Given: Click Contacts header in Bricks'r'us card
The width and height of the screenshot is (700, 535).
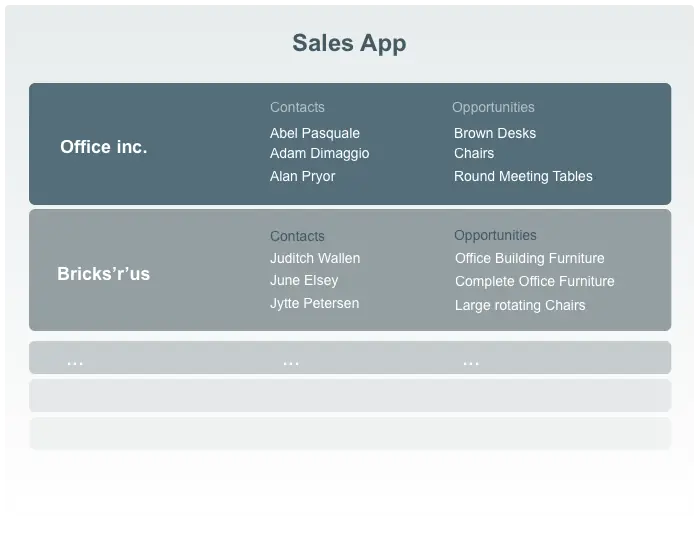Looking at the screenshot, I should pos(297,236).
